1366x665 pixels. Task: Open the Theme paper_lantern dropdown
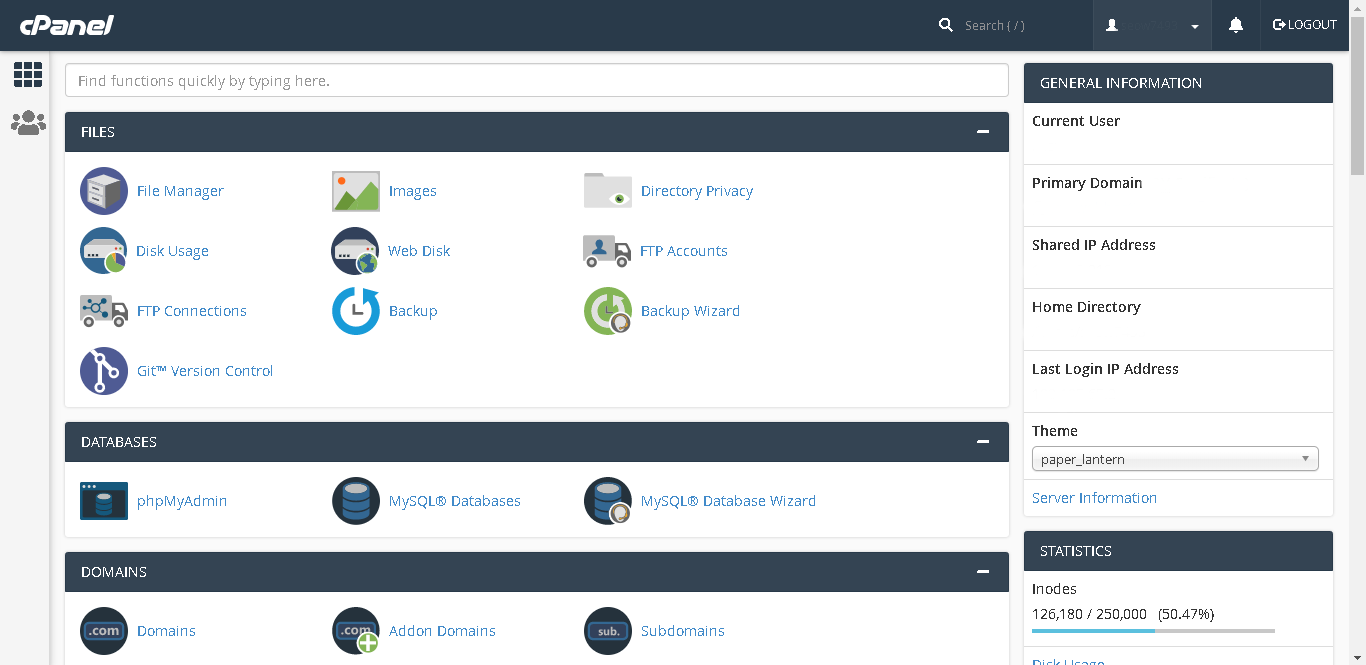[1175, 459]
